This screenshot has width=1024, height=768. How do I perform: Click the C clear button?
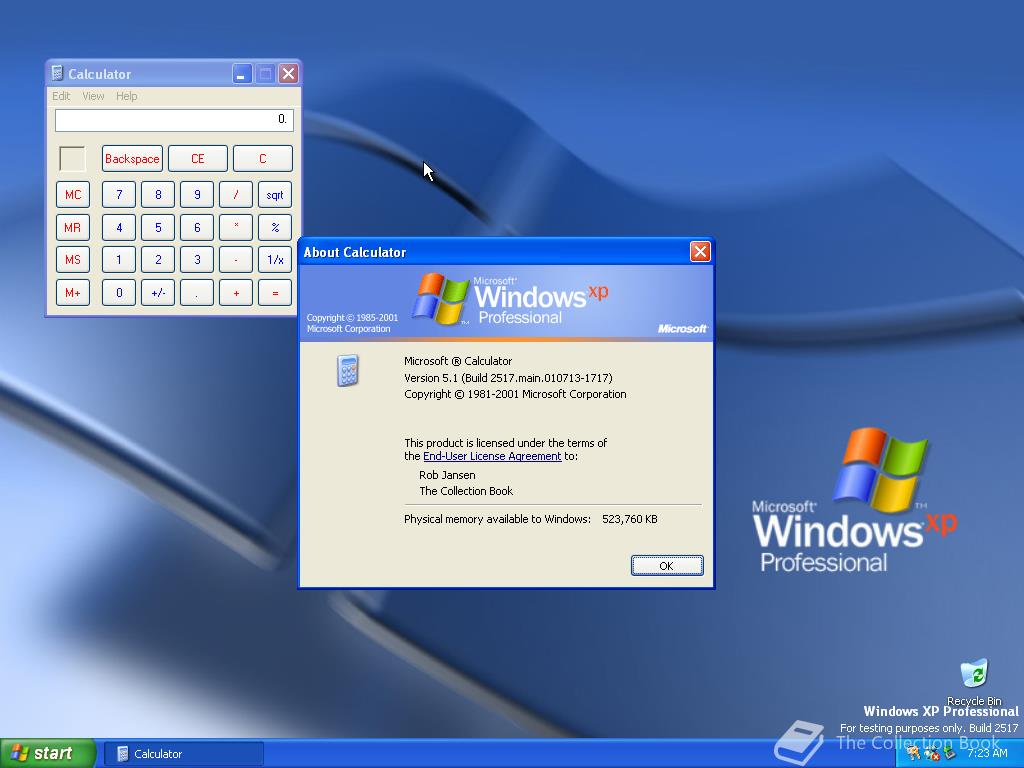click(x=263, y=159)
